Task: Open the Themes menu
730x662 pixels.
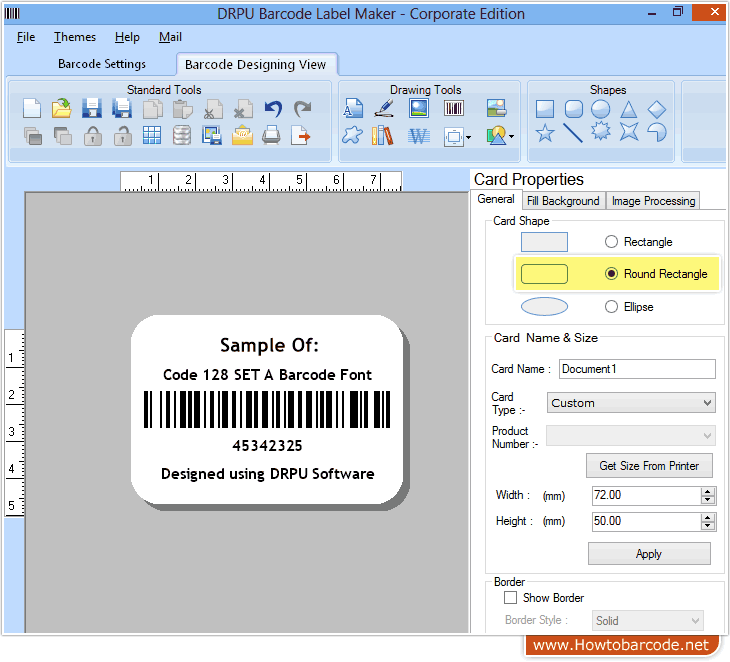Action: pyautogui.click(x=74, y=37)
